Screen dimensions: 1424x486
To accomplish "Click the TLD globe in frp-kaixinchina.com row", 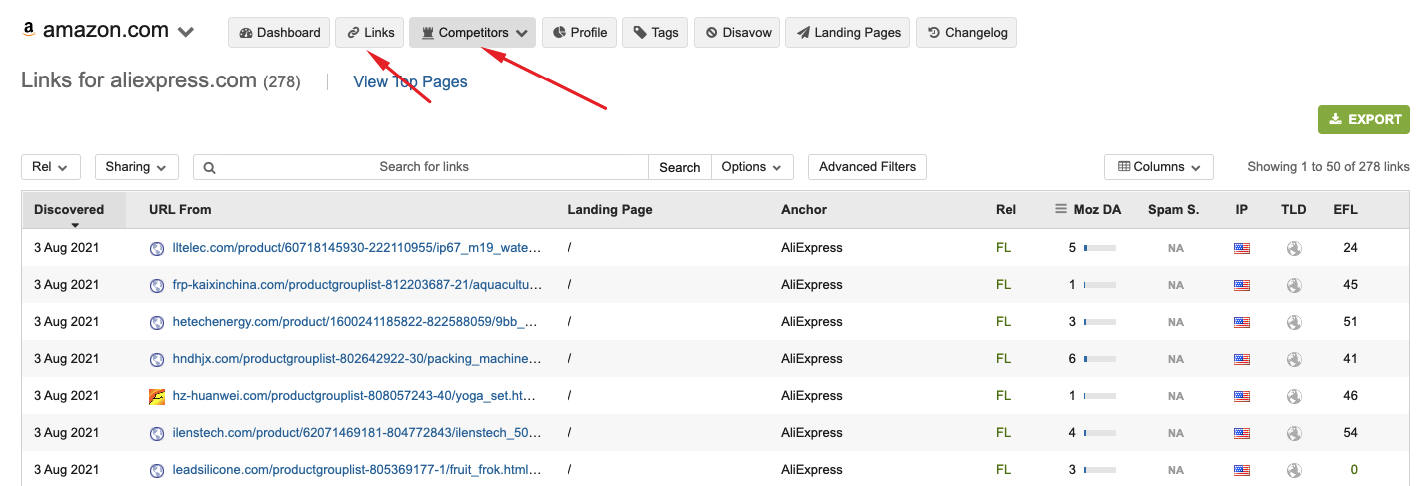I will 1294,285.
